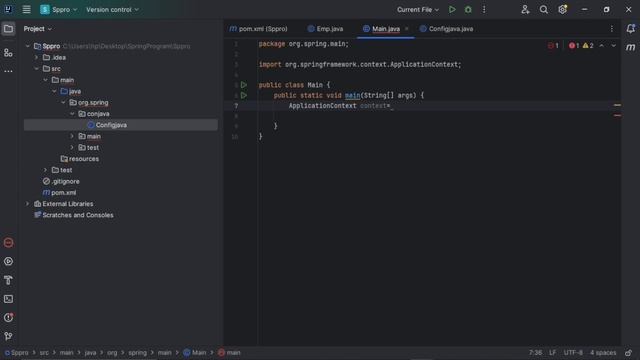The height and width of the screenshot is (360, 640).
Task: Open the editor tabs options menu
Action: pyautogui.click(x=611, y=29)
